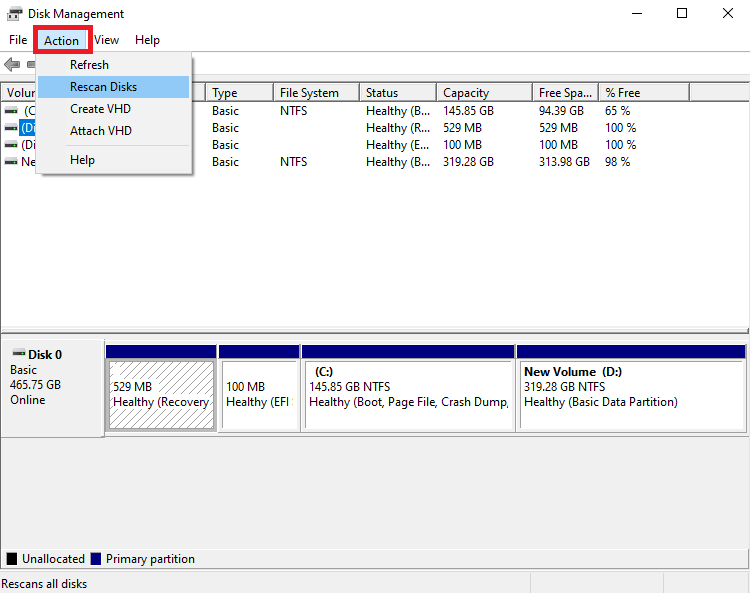Image resolution: width=750 pixels, height=593 pixels.
Task: Click the 319.28 GB capacity cell
Action: tap(468, 162)
